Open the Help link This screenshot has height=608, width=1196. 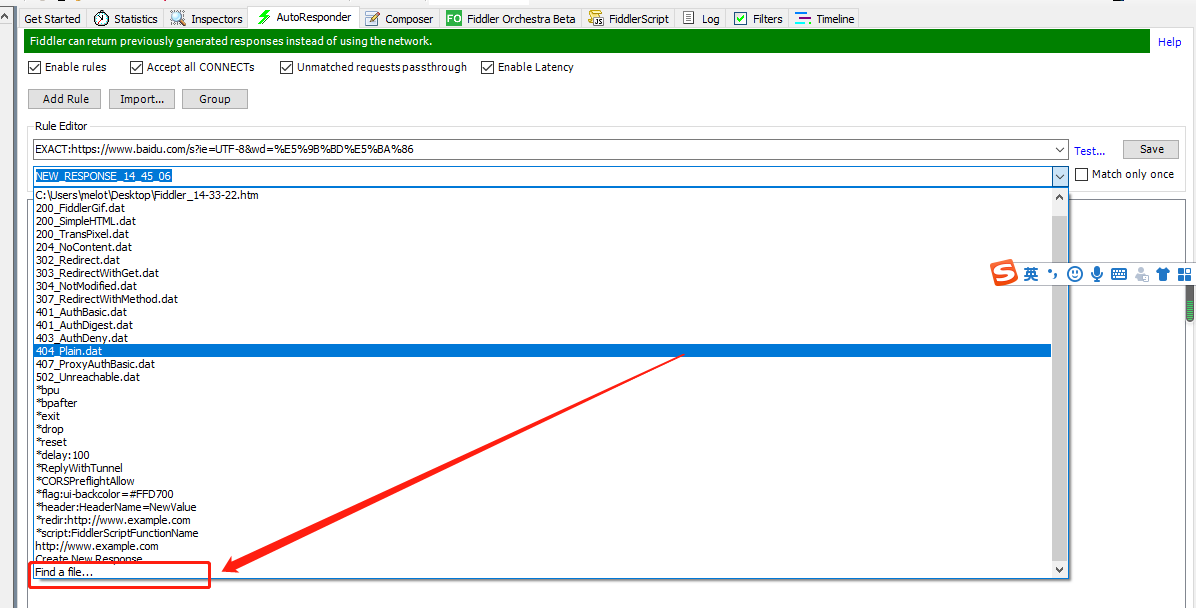click(x=1169, y=42)
